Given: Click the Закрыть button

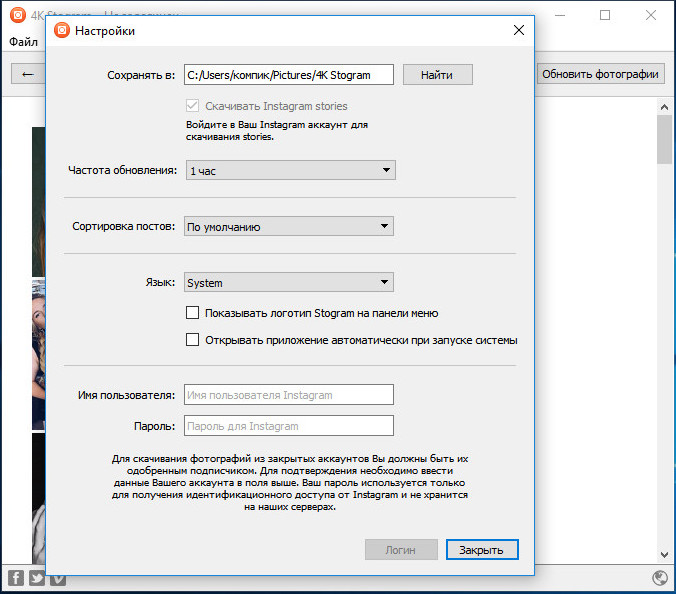Looking at the screenshot, I should [482, 550].
